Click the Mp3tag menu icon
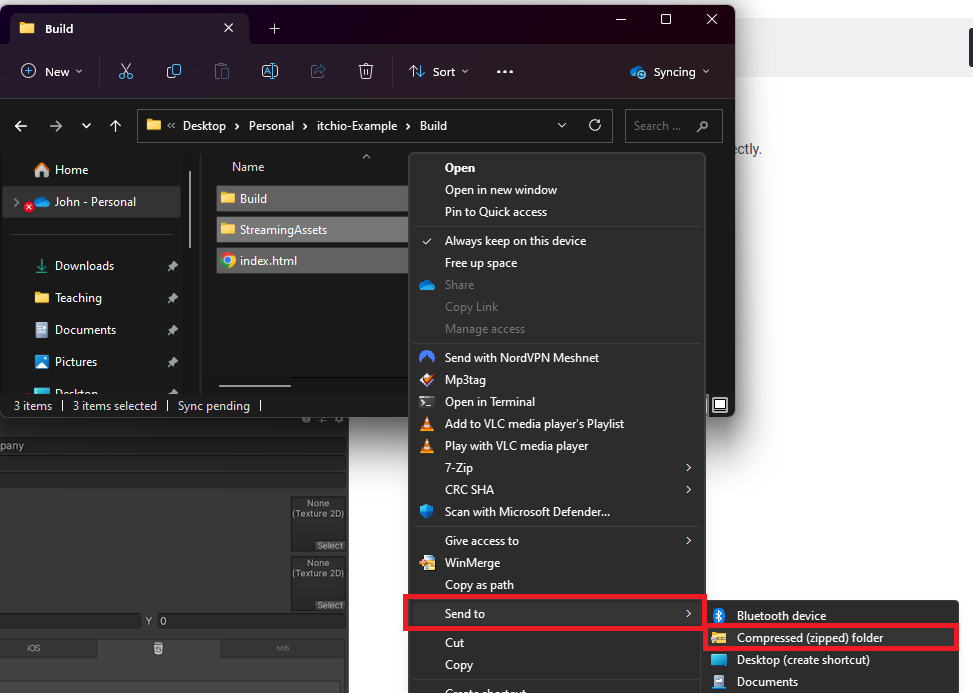Screen dimensions: 973x693 tap(427, 380)
